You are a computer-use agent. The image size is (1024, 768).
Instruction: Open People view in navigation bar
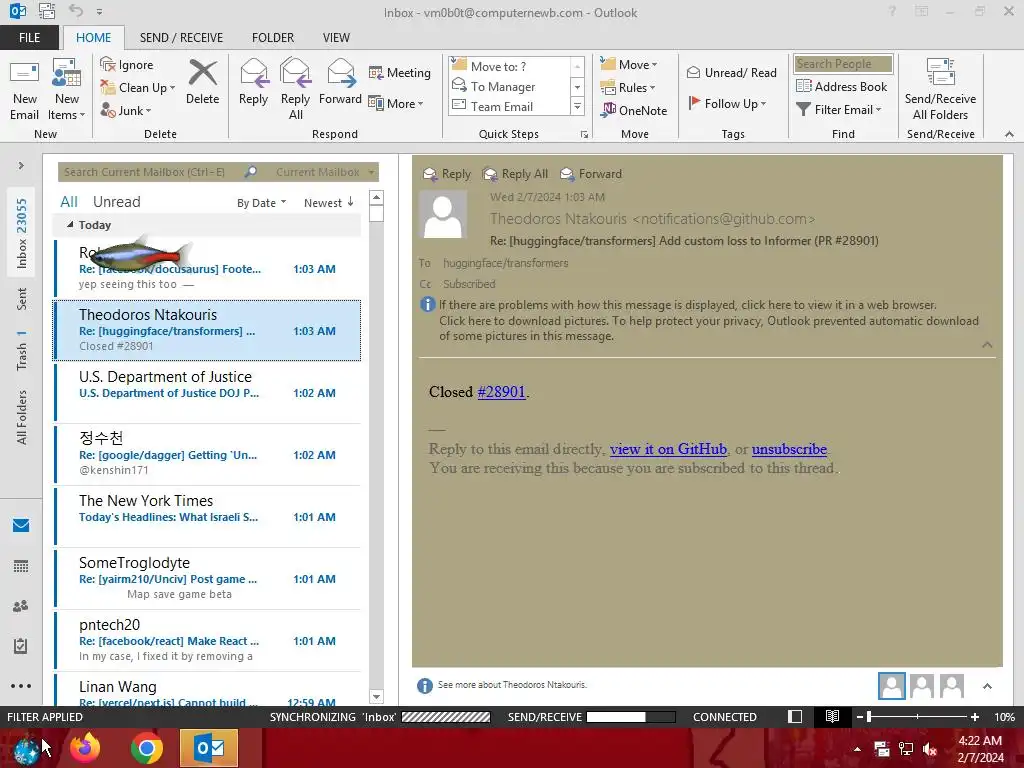21,606
